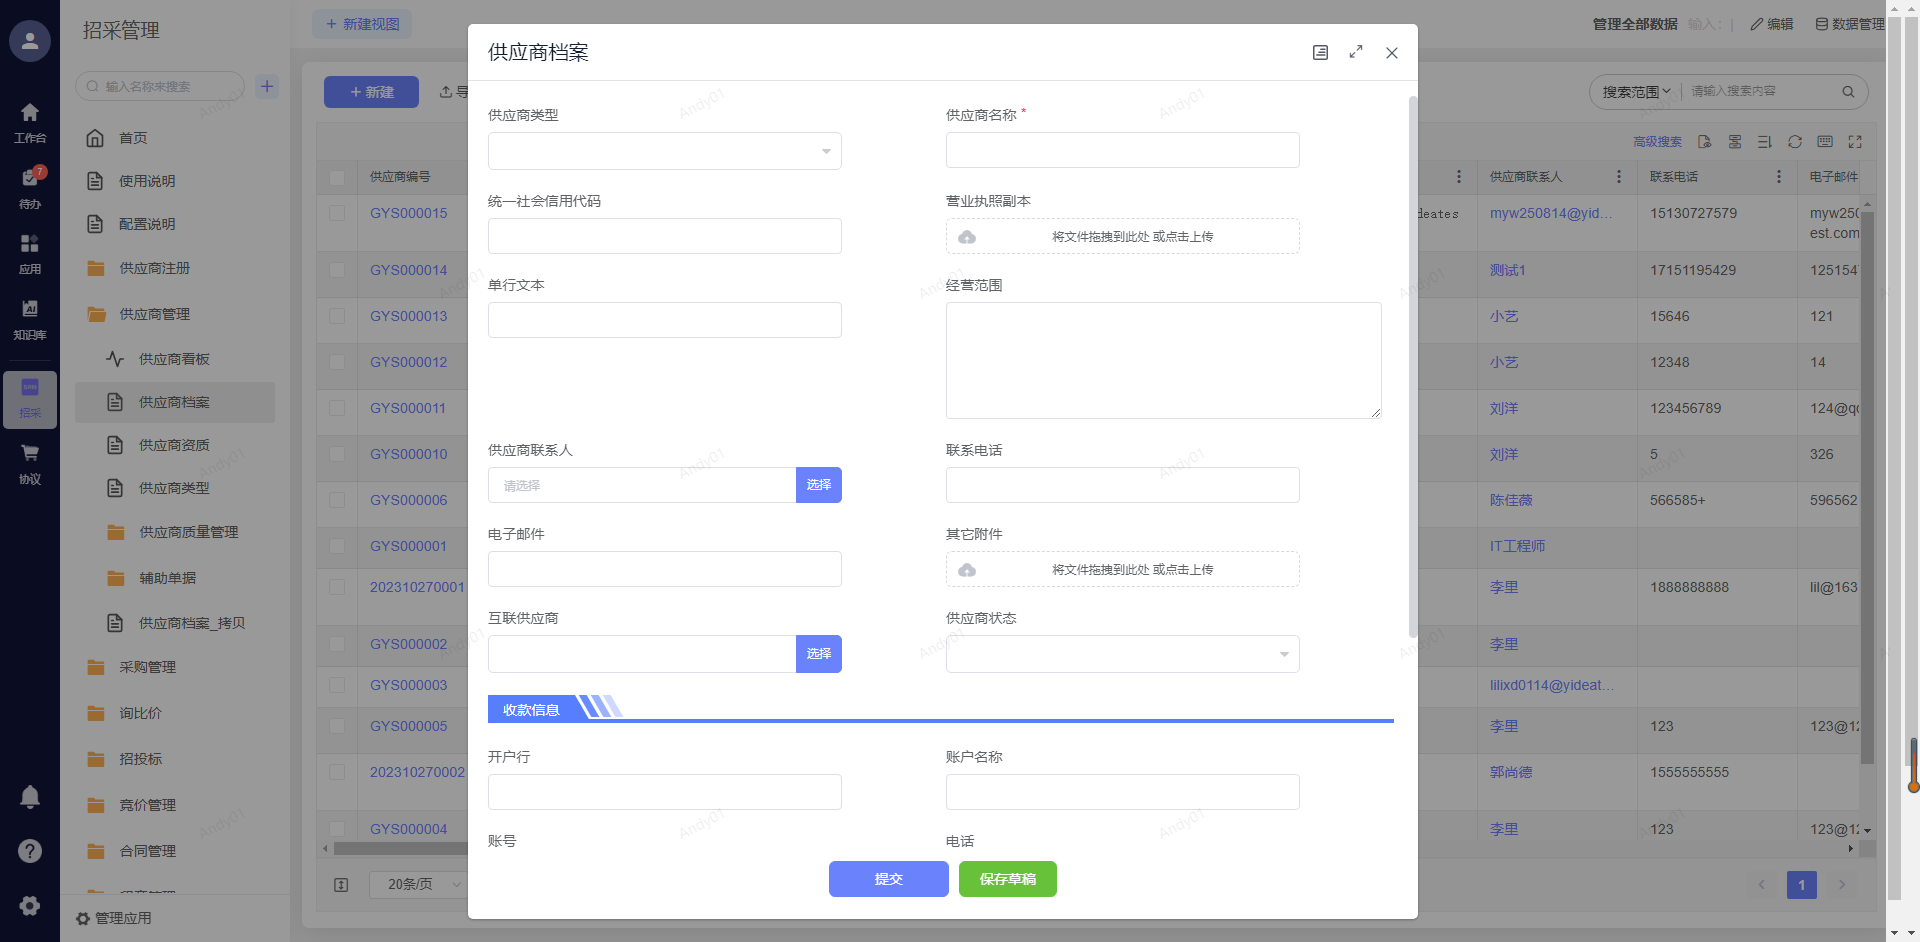Open the help question mark icon
1920x942 pixels.
30,851
